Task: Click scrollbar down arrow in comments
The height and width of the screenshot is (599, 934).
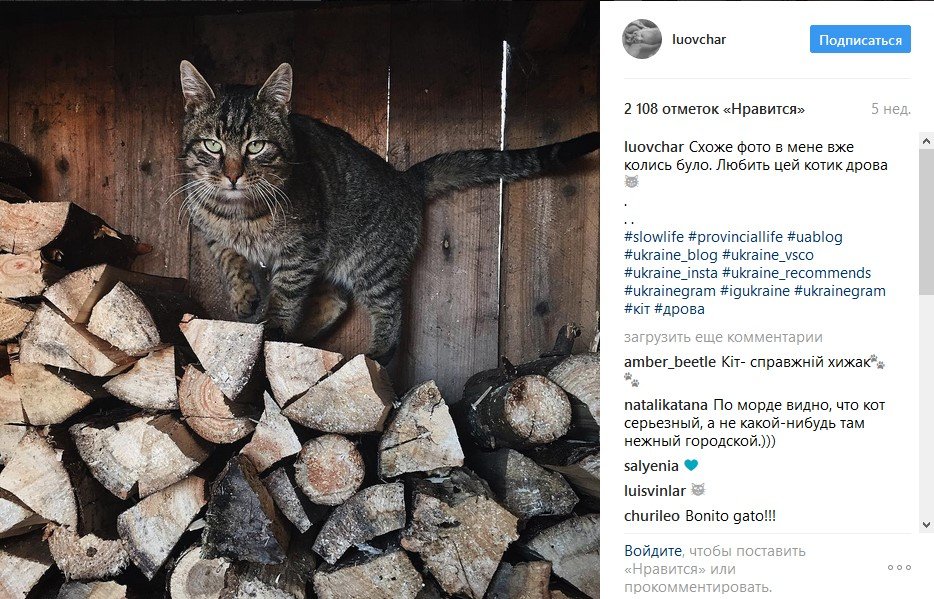Action: [x=926, y=525]
